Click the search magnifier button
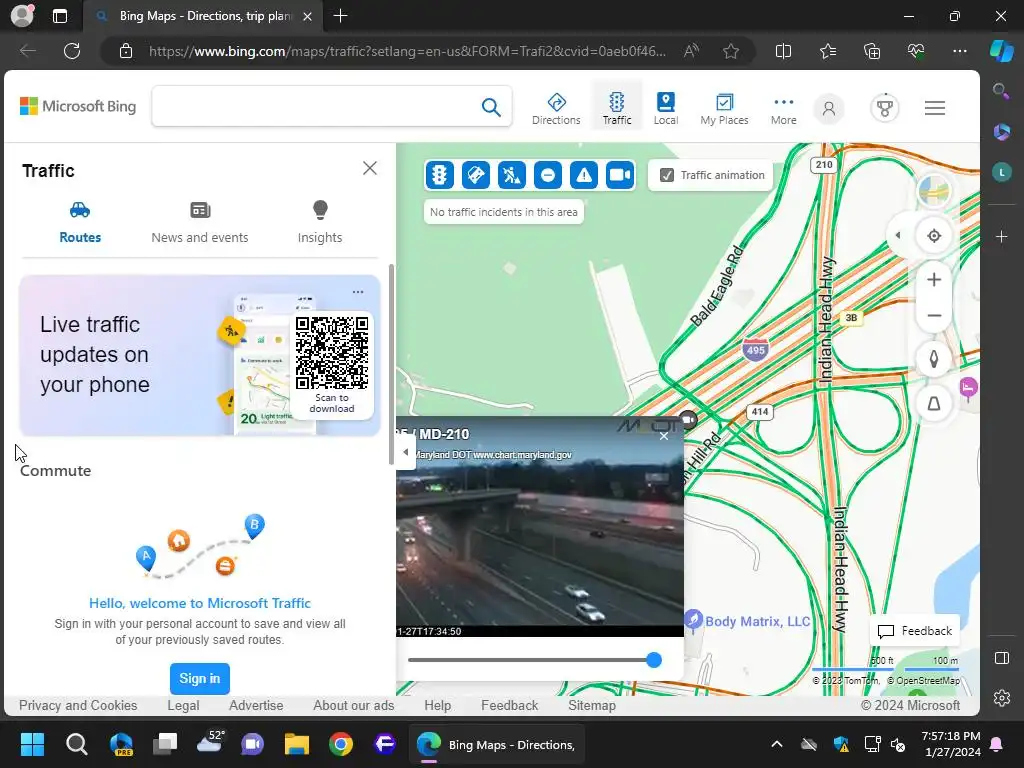 [491, 107]
